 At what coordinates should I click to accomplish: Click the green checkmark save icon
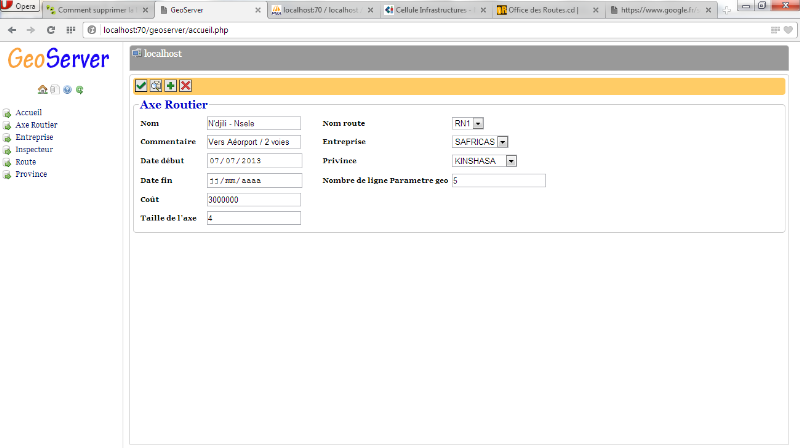point(141,86)
